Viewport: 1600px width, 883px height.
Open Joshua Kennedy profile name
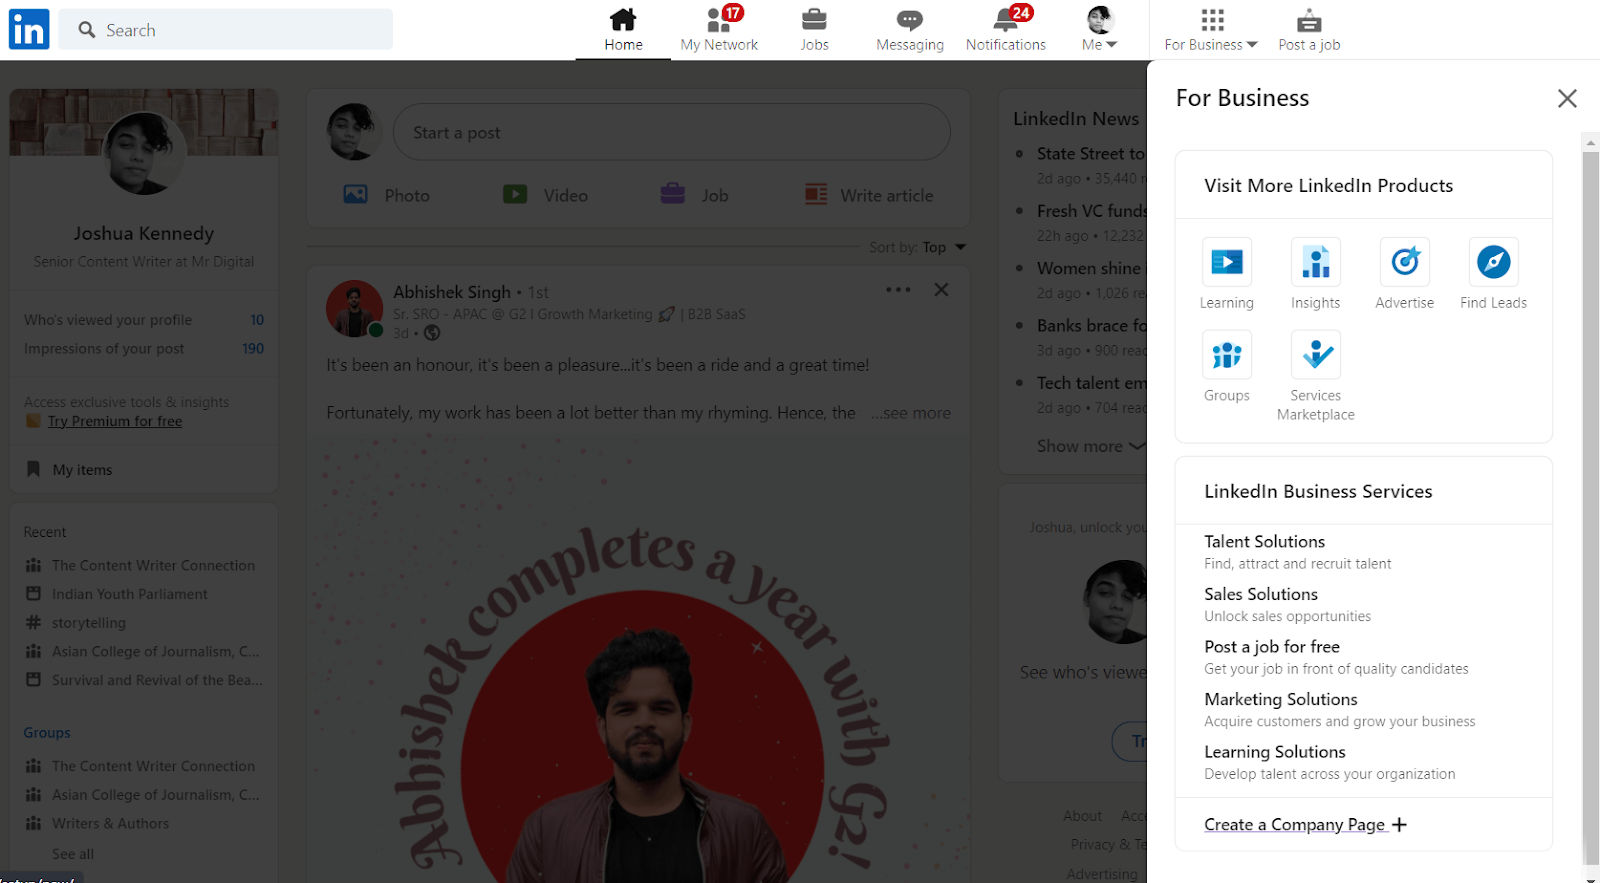point(144,233)
